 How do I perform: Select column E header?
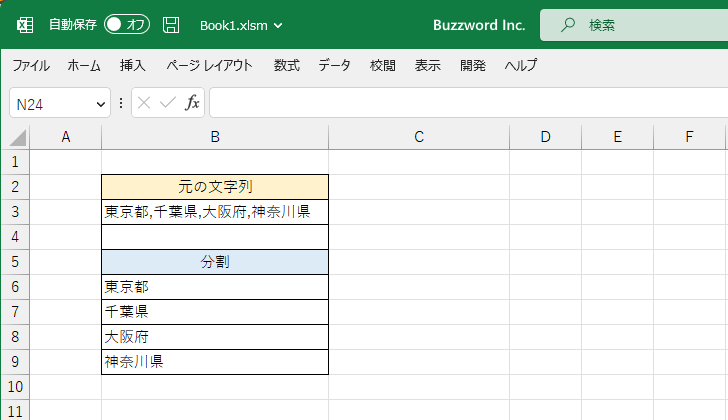pyautogui.click(x=618, y=137)
